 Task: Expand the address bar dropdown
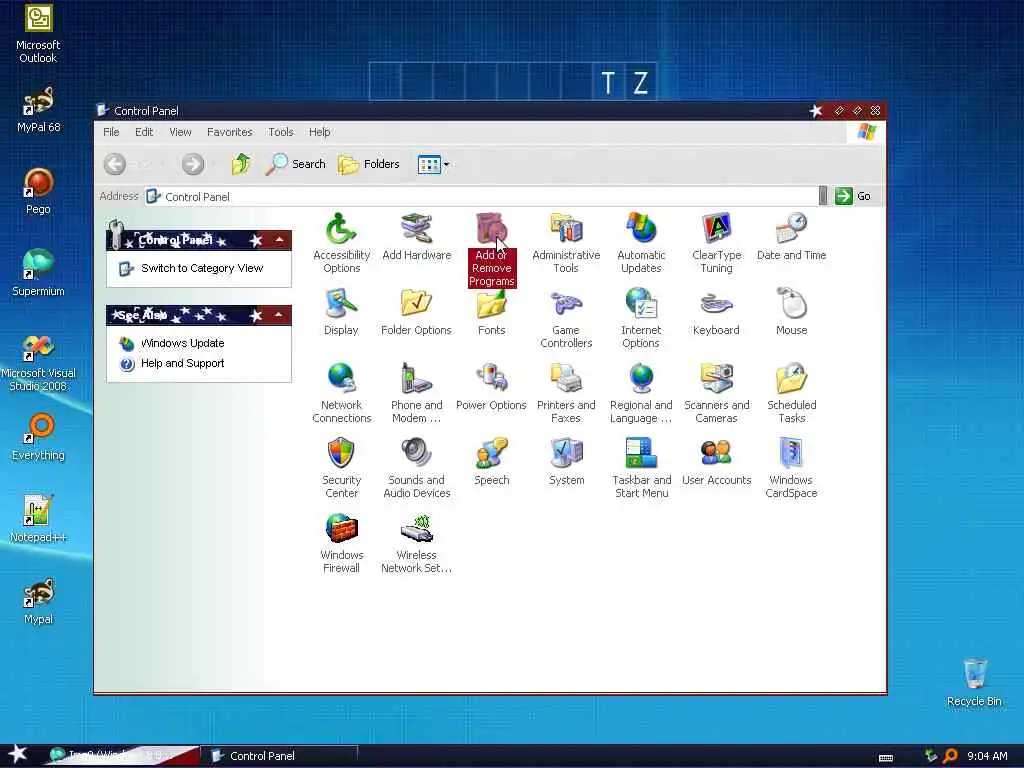pyautogui.click(x=823, y=195)
